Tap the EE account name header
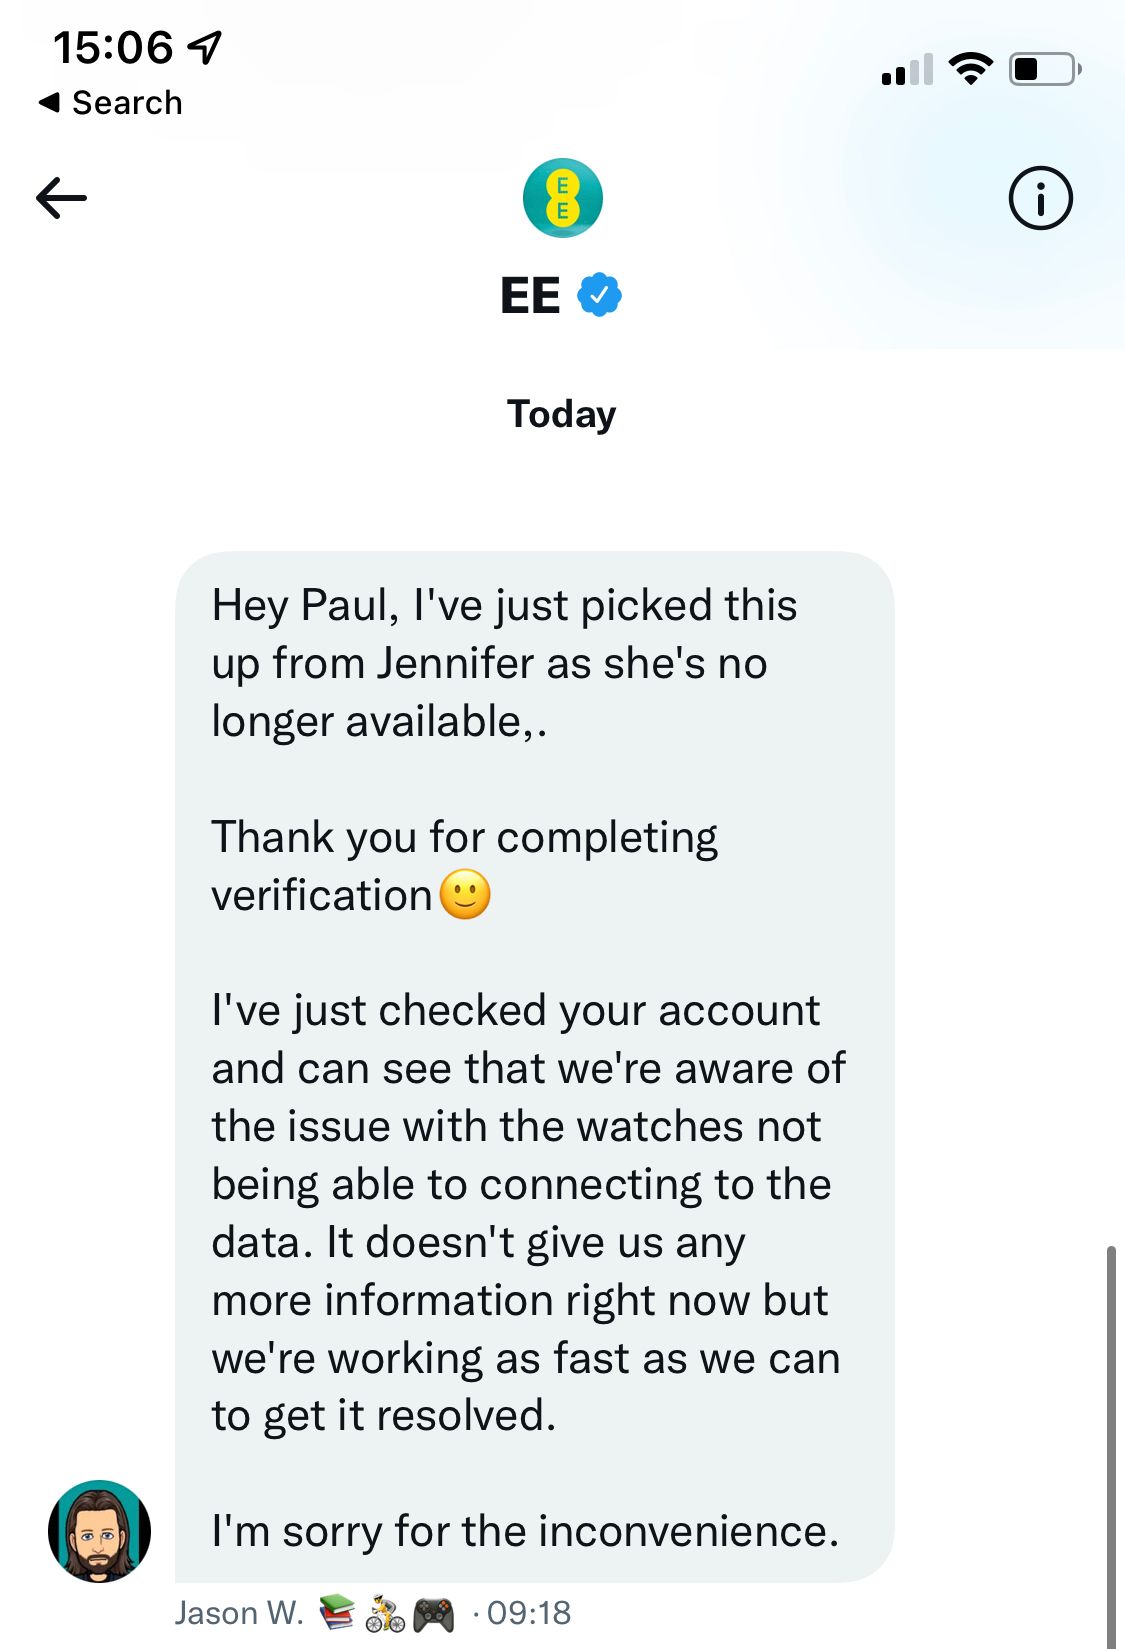 (530, 295)
